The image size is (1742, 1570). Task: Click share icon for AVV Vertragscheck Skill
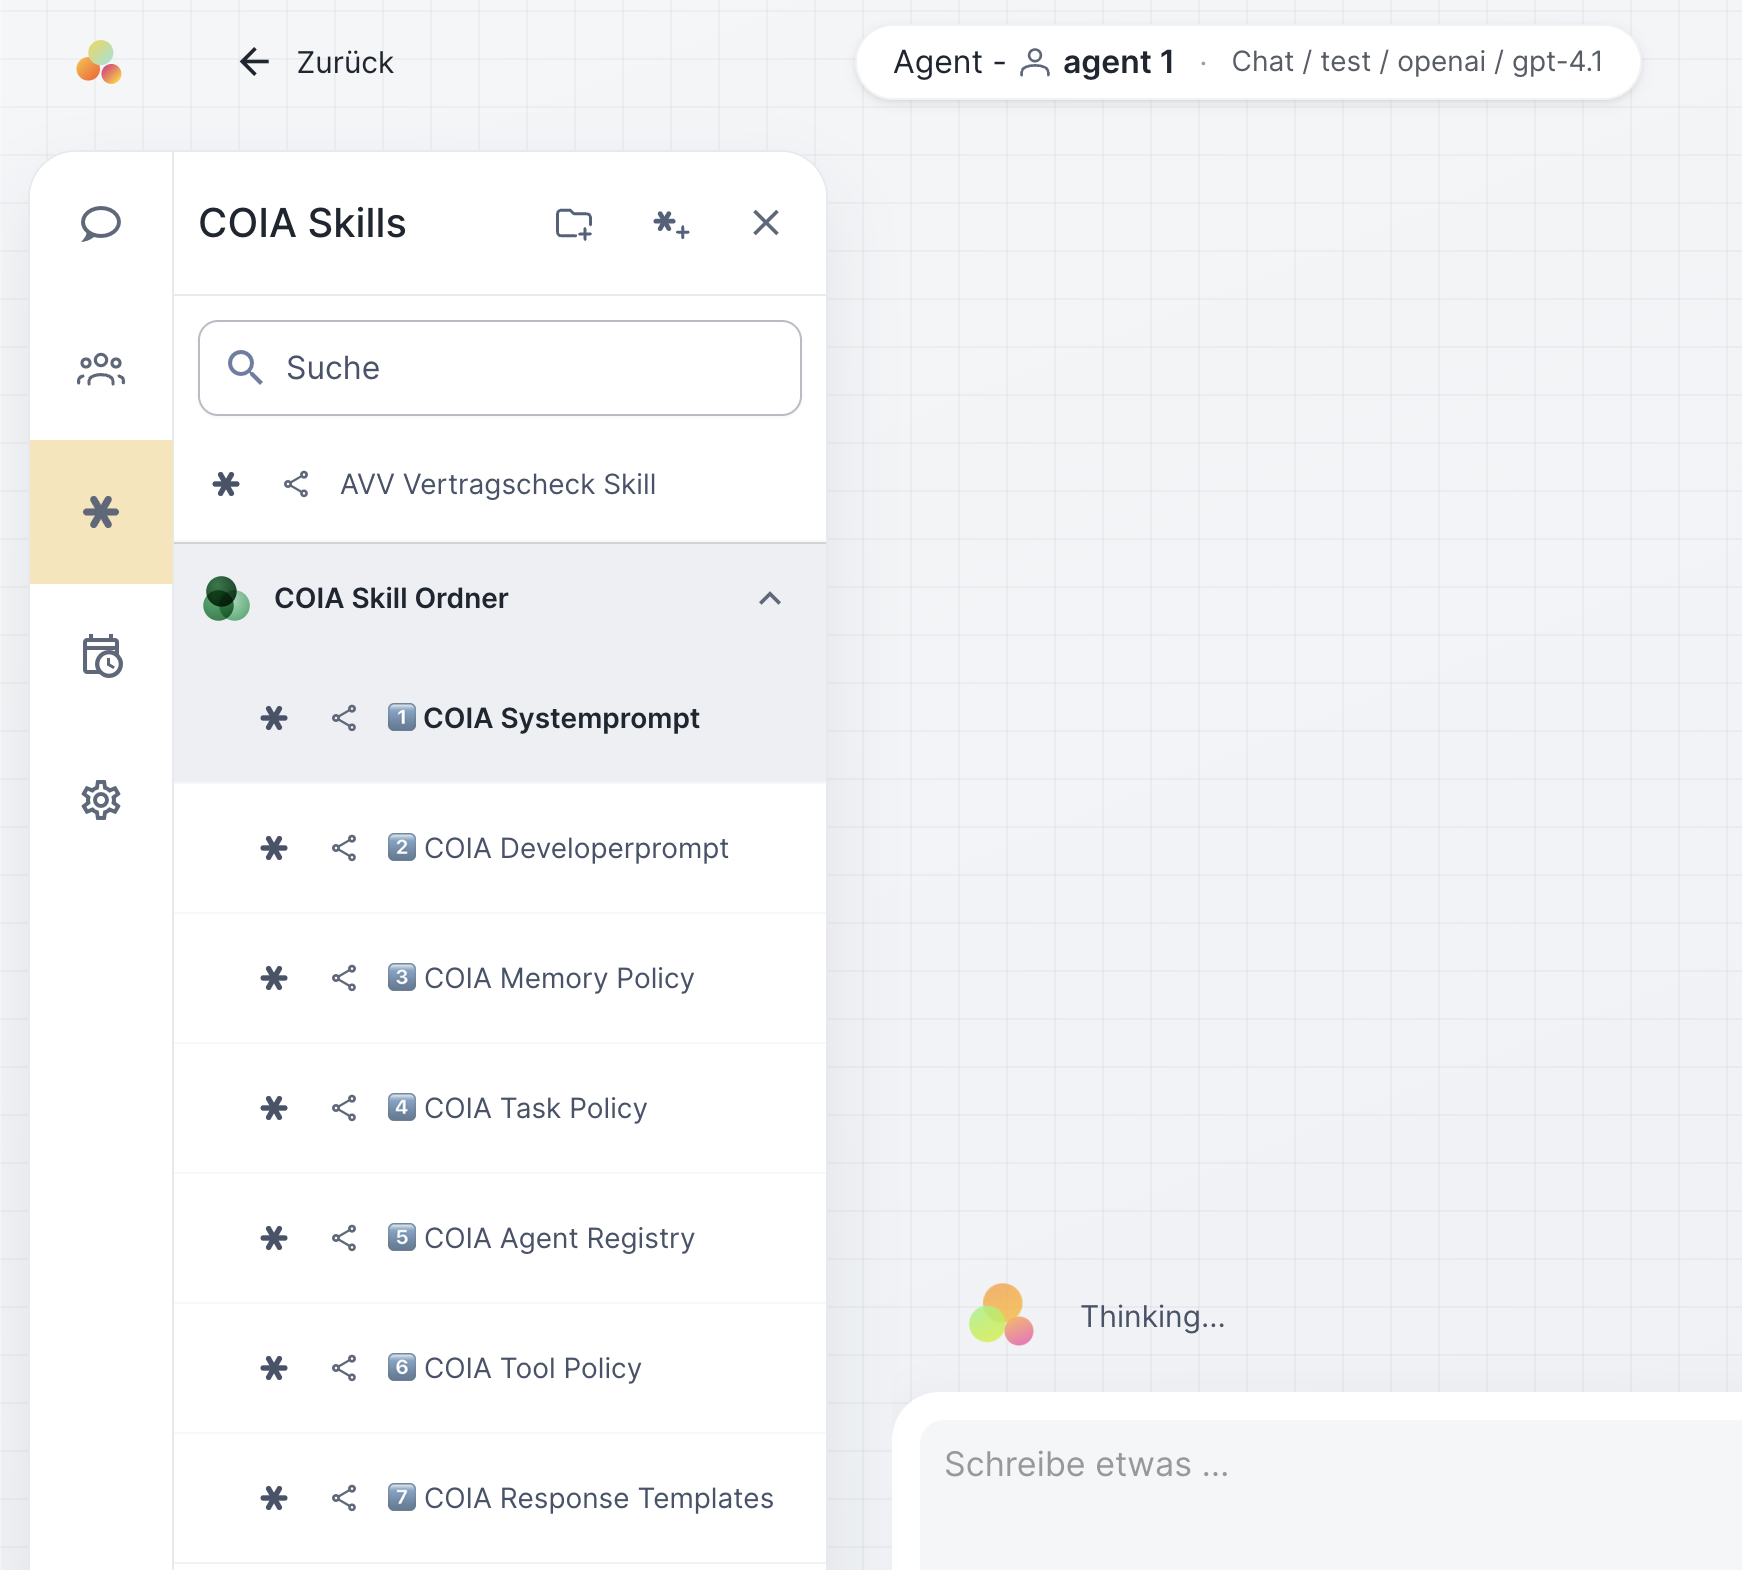296,485
